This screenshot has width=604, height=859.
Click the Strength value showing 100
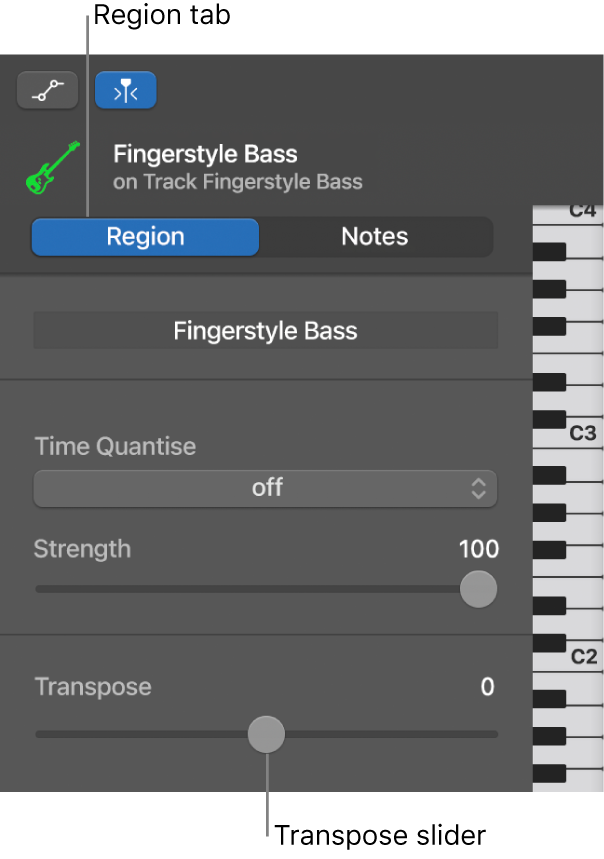[478, 549]
